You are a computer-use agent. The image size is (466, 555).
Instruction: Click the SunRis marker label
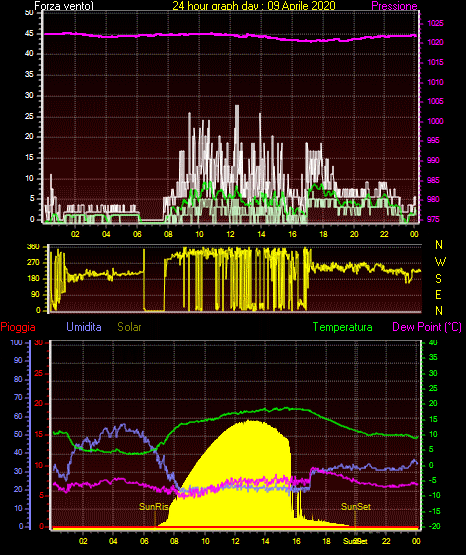pos(154,507)
